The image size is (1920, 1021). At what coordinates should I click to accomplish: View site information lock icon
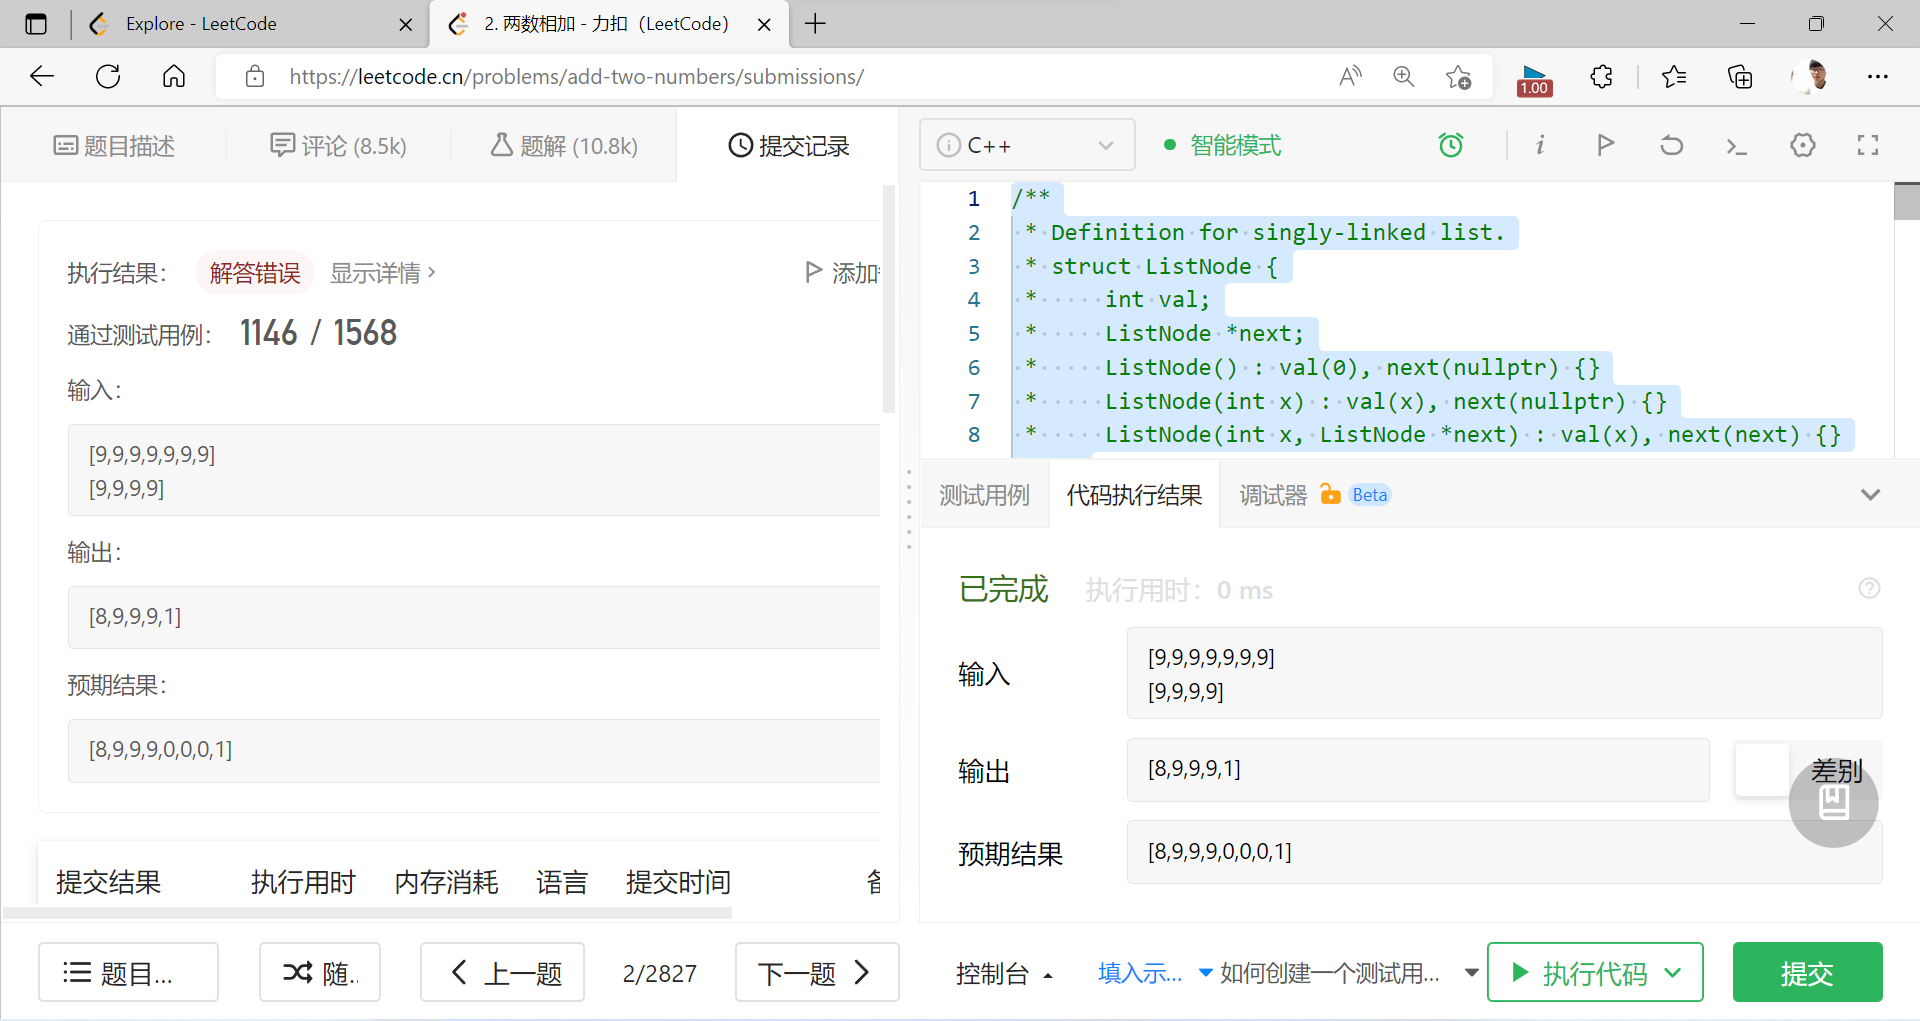click(x=255, y=76)
